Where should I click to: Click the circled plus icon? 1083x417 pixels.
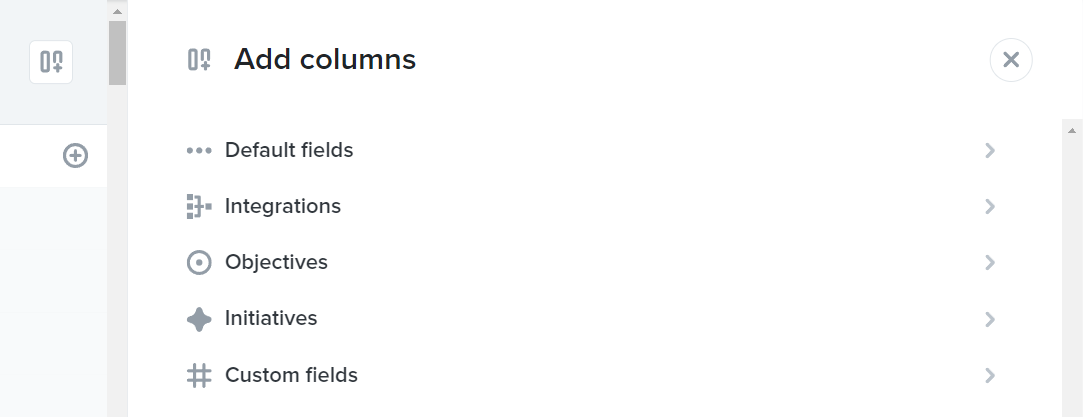(x=75, y=155)
